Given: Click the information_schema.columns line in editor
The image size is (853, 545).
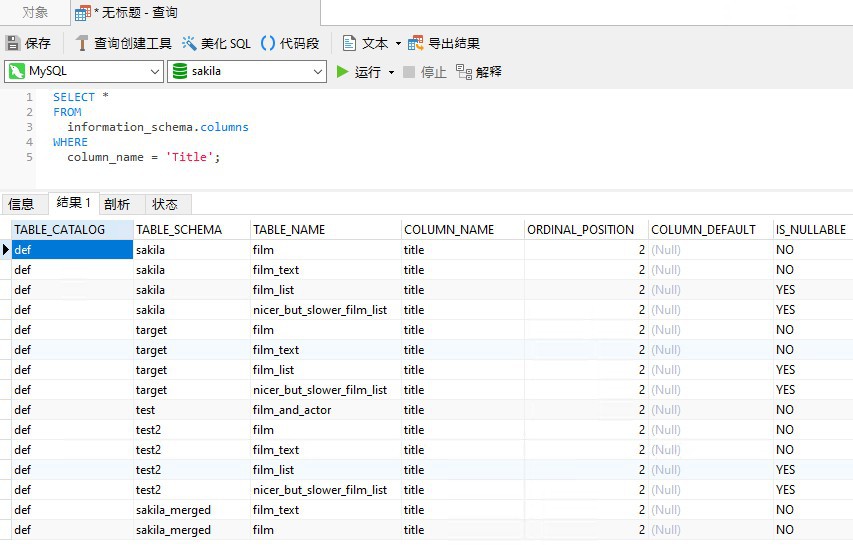Looking at the screenshot, I should [x=158, y=127].
